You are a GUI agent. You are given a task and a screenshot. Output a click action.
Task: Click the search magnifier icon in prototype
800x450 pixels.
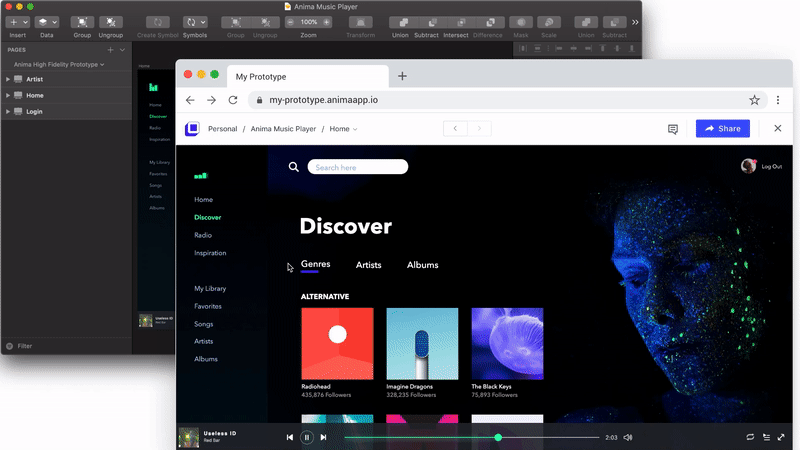coord(293,167)
